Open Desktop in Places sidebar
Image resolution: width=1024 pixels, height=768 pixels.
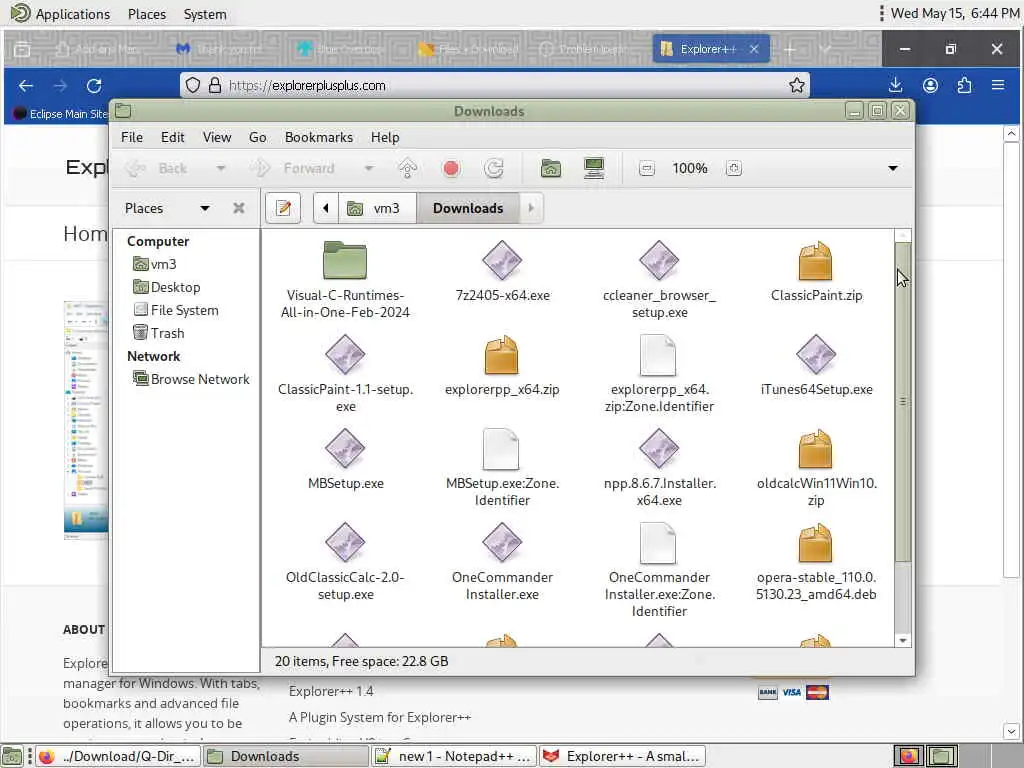(x=167, y=287)
